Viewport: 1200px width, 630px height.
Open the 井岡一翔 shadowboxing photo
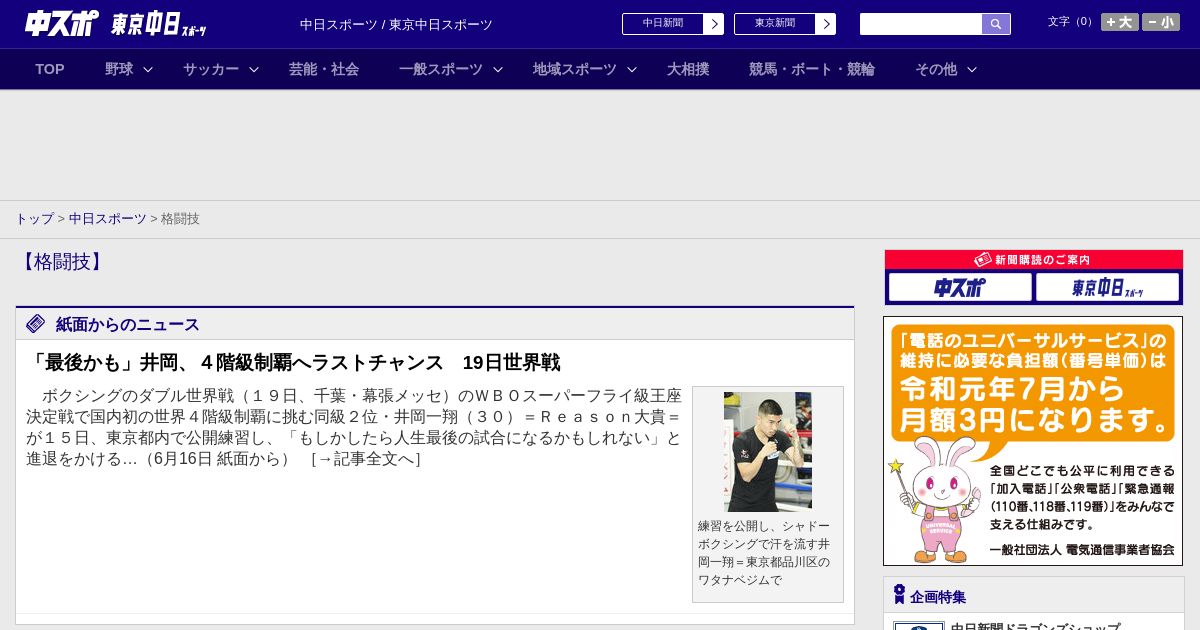click(768, 452)
